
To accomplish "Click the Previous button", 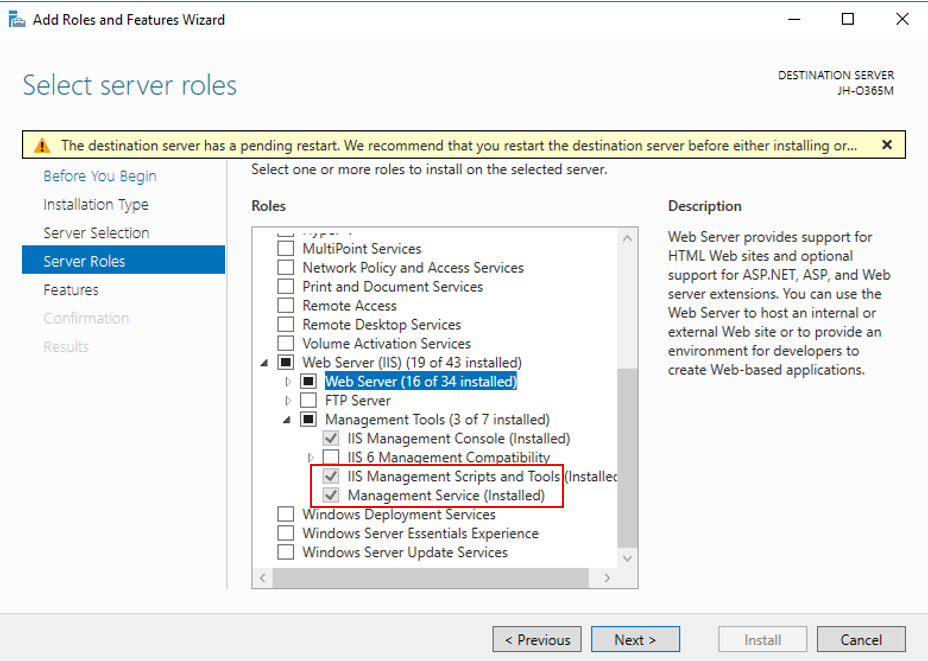I will pyautogui.click(x=537, y=639).
